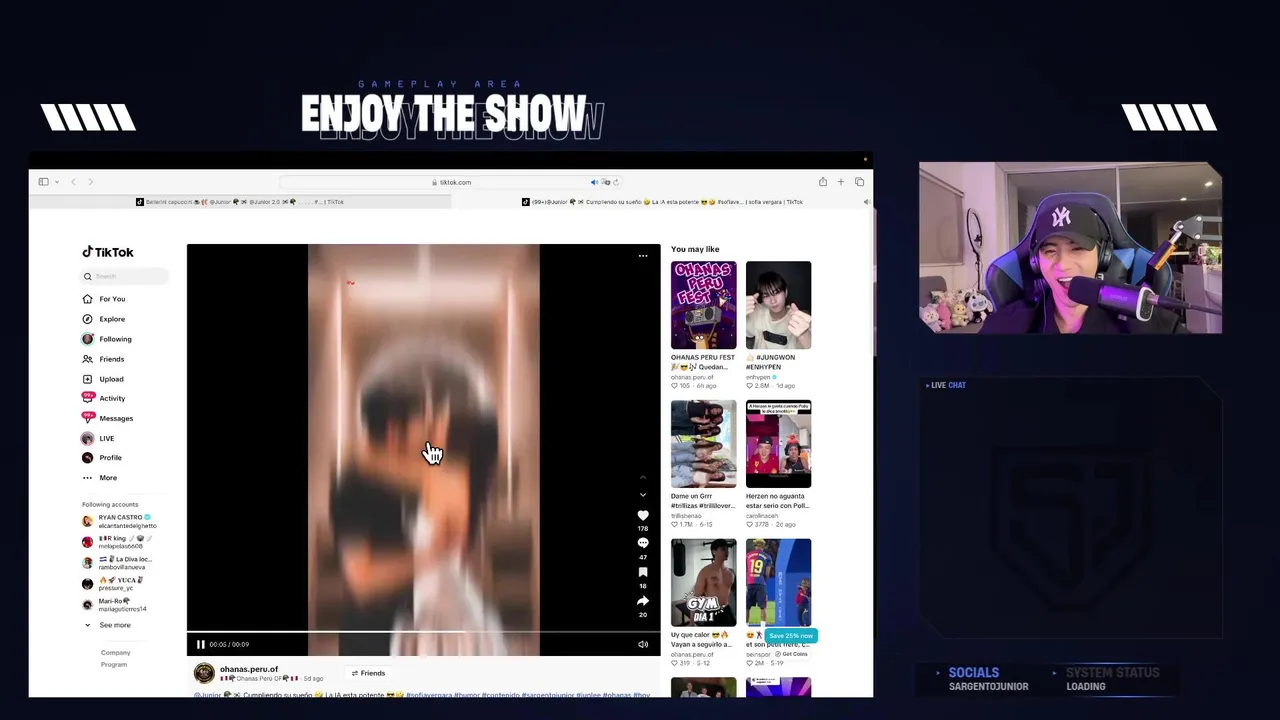Viewport: 1280px width, 720px height.
Task: Go to Friends in the sidebar
Action: point(104,359)
